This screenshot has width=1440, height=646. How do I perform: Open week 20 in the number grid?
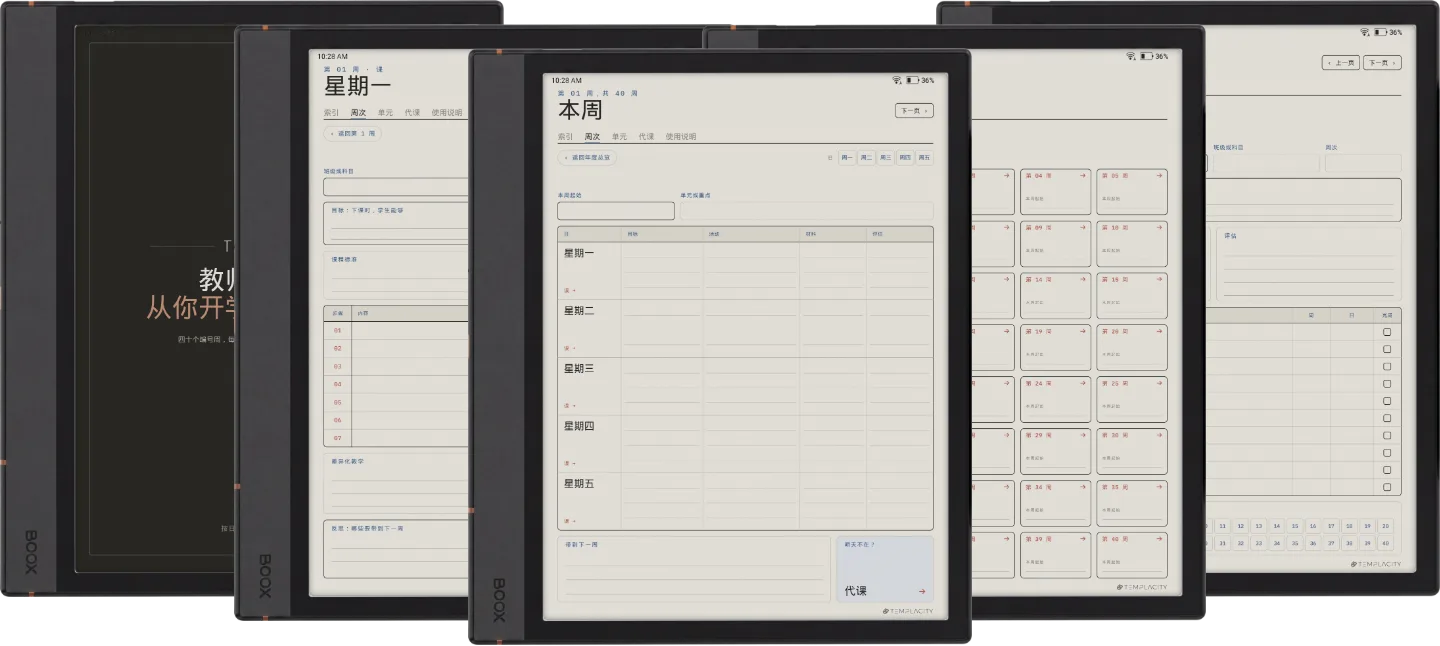1385,525
